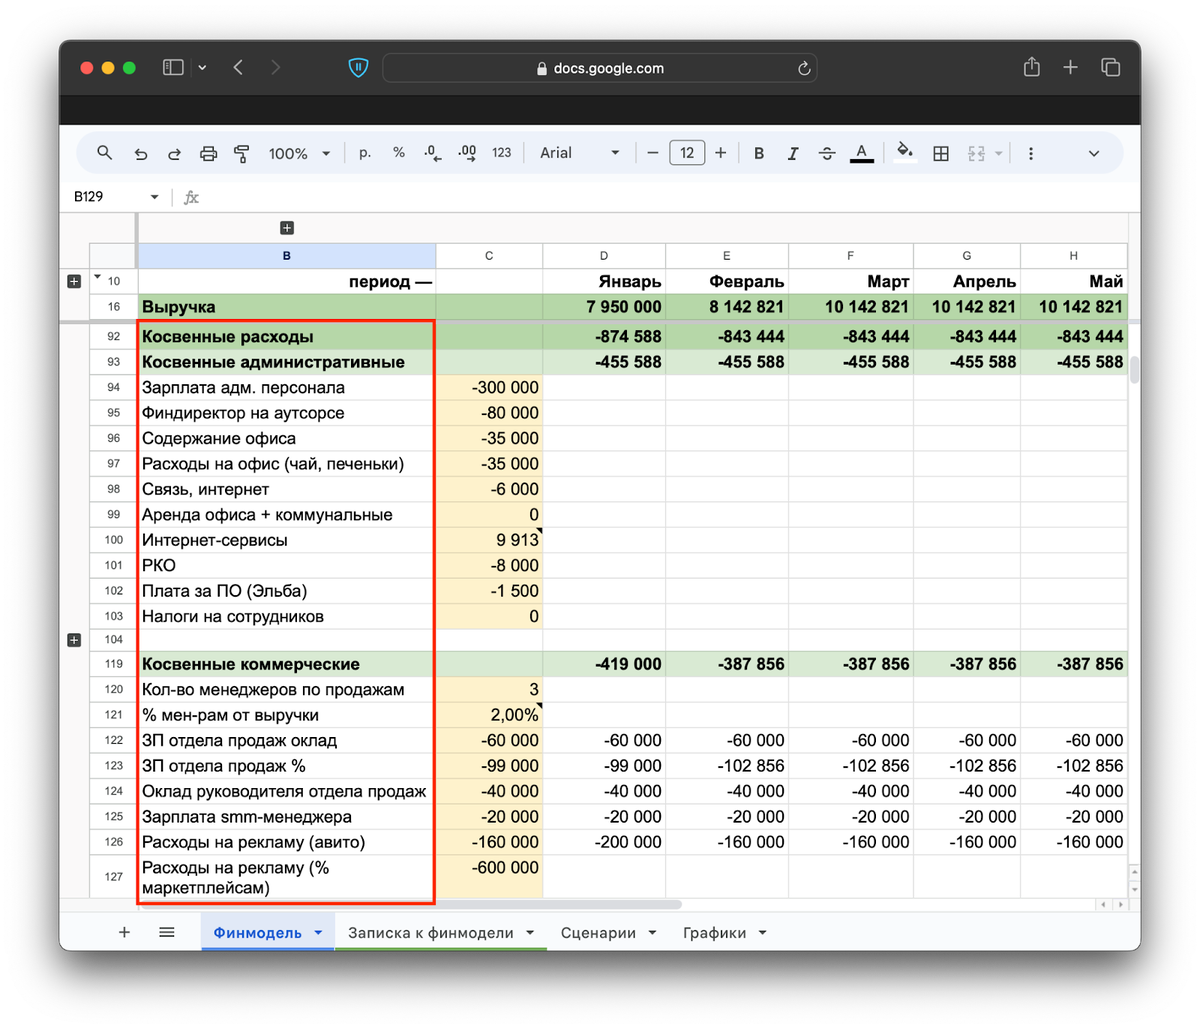Print the spreadsheet using printer icon
1200x1029 pixels.
[x=208, y=153]
